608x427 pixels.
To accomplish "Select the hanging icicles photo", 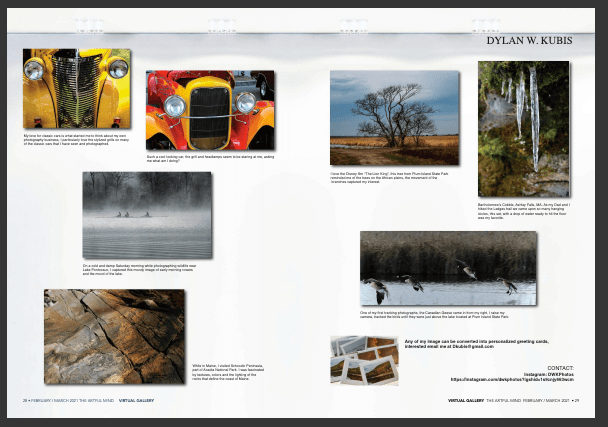I will (x=523, y=130).
